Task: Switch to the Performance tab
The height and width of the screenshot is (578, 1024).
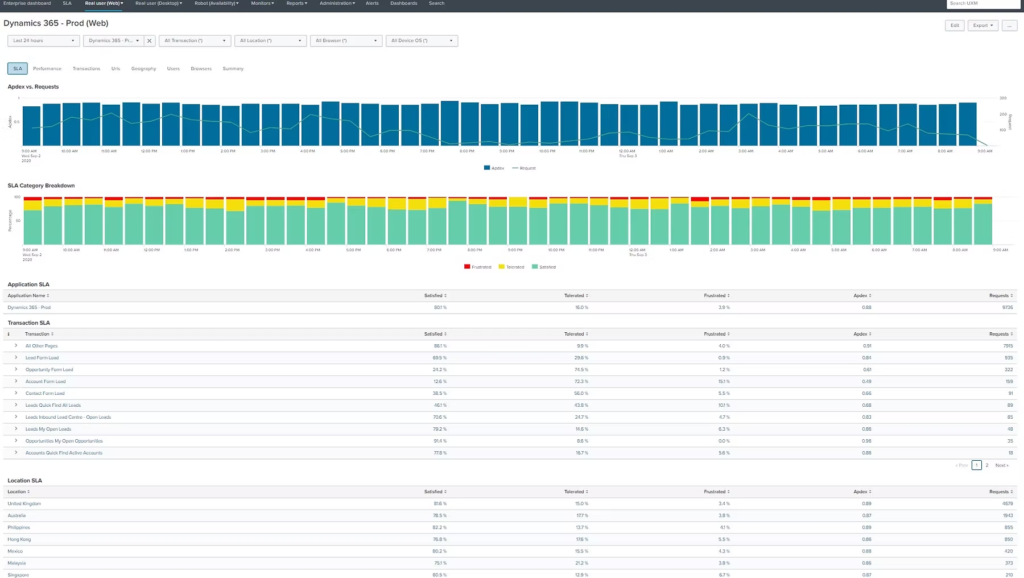Action: tap(47, 69)
